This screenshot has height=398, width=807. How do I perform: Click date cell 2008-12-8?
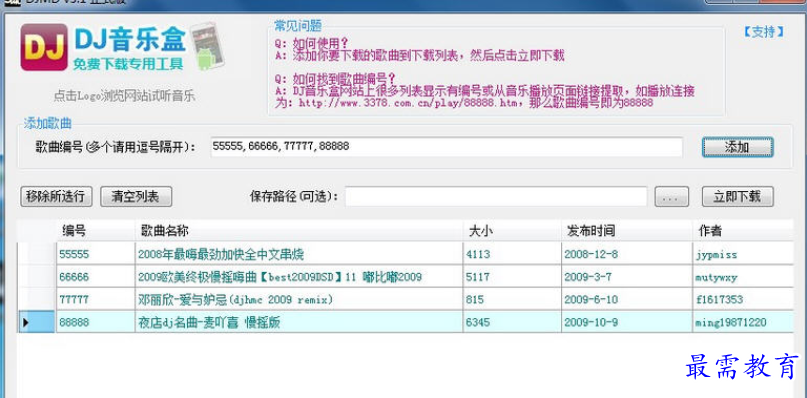[x=627, y=254]
